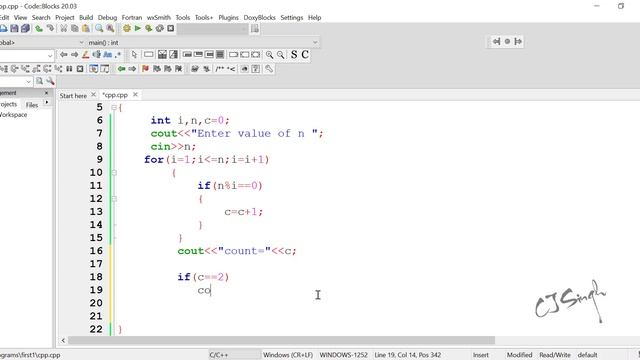The image size is (640, 360).
Task: Open the Settings menu
Action: click(292, 18)
